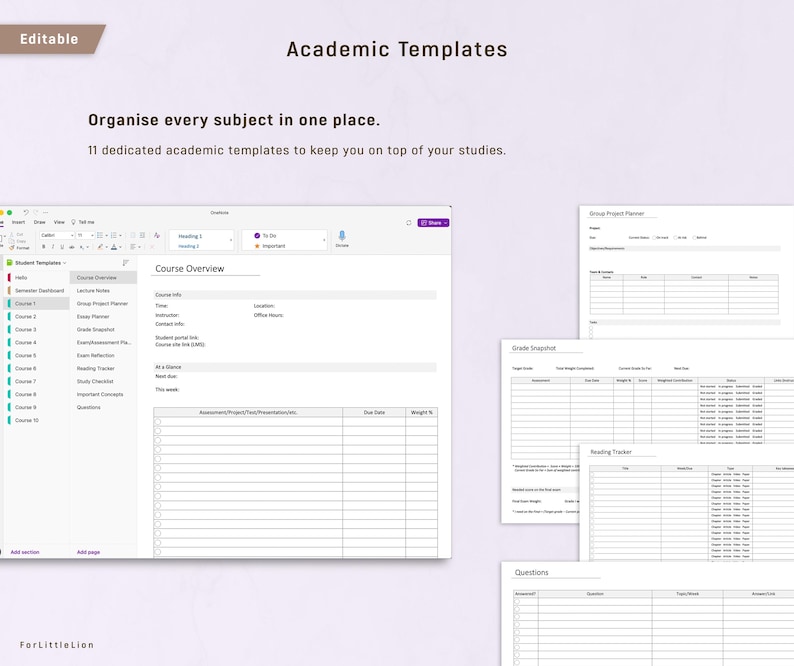The image size is (794, 666).
Task: Check first Answered checkbox in Questions page
Action: 517,602
